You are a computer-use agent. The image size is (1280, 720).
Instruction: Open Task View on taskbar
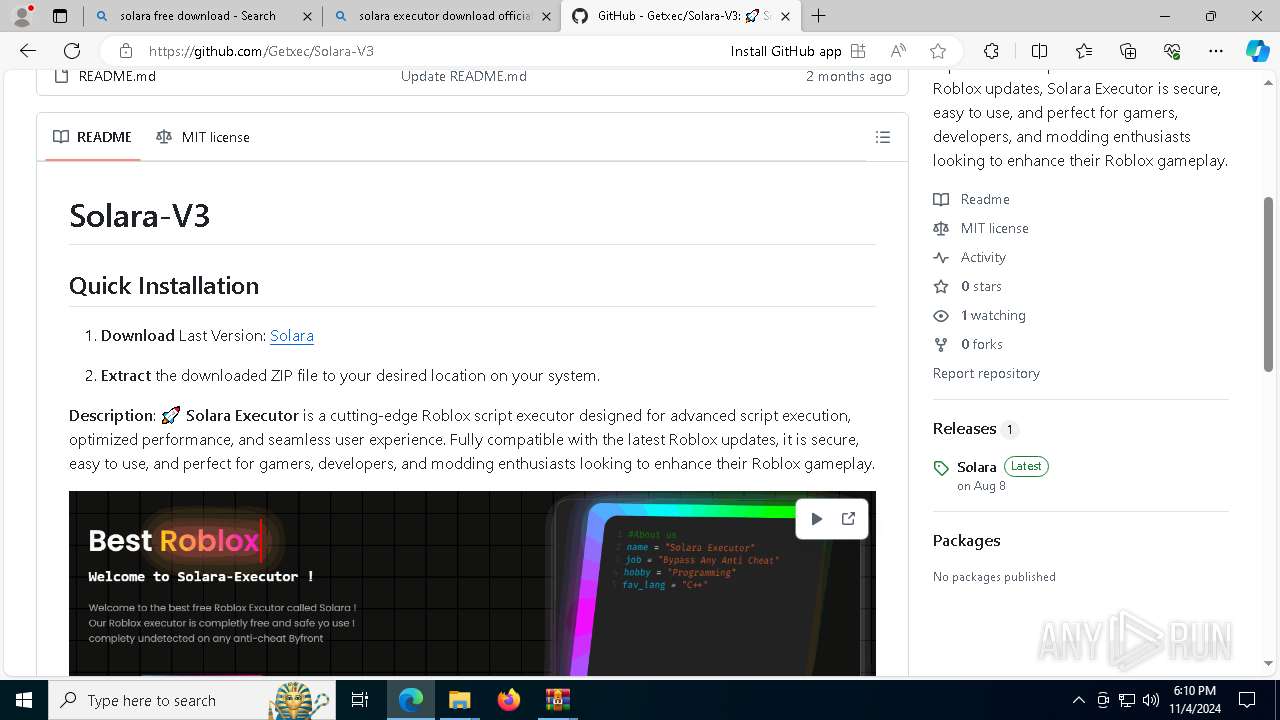361,700
